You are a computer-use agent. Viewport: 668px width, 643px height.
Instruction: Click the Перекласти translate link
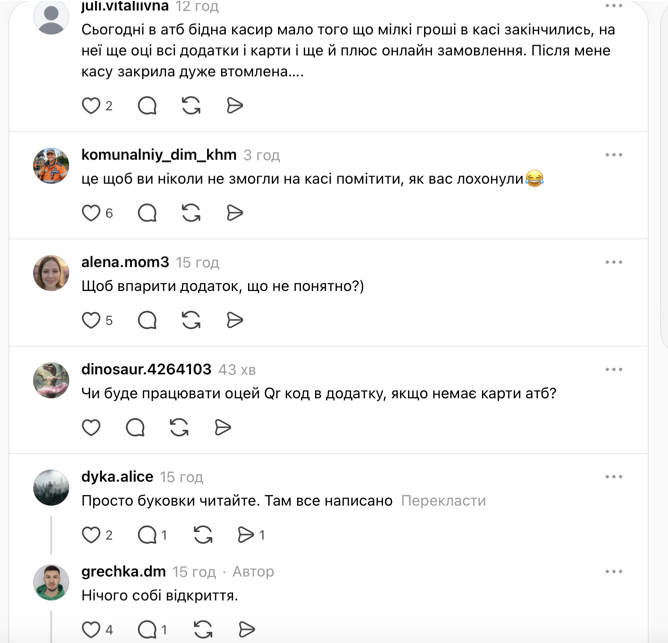[443, 500]
